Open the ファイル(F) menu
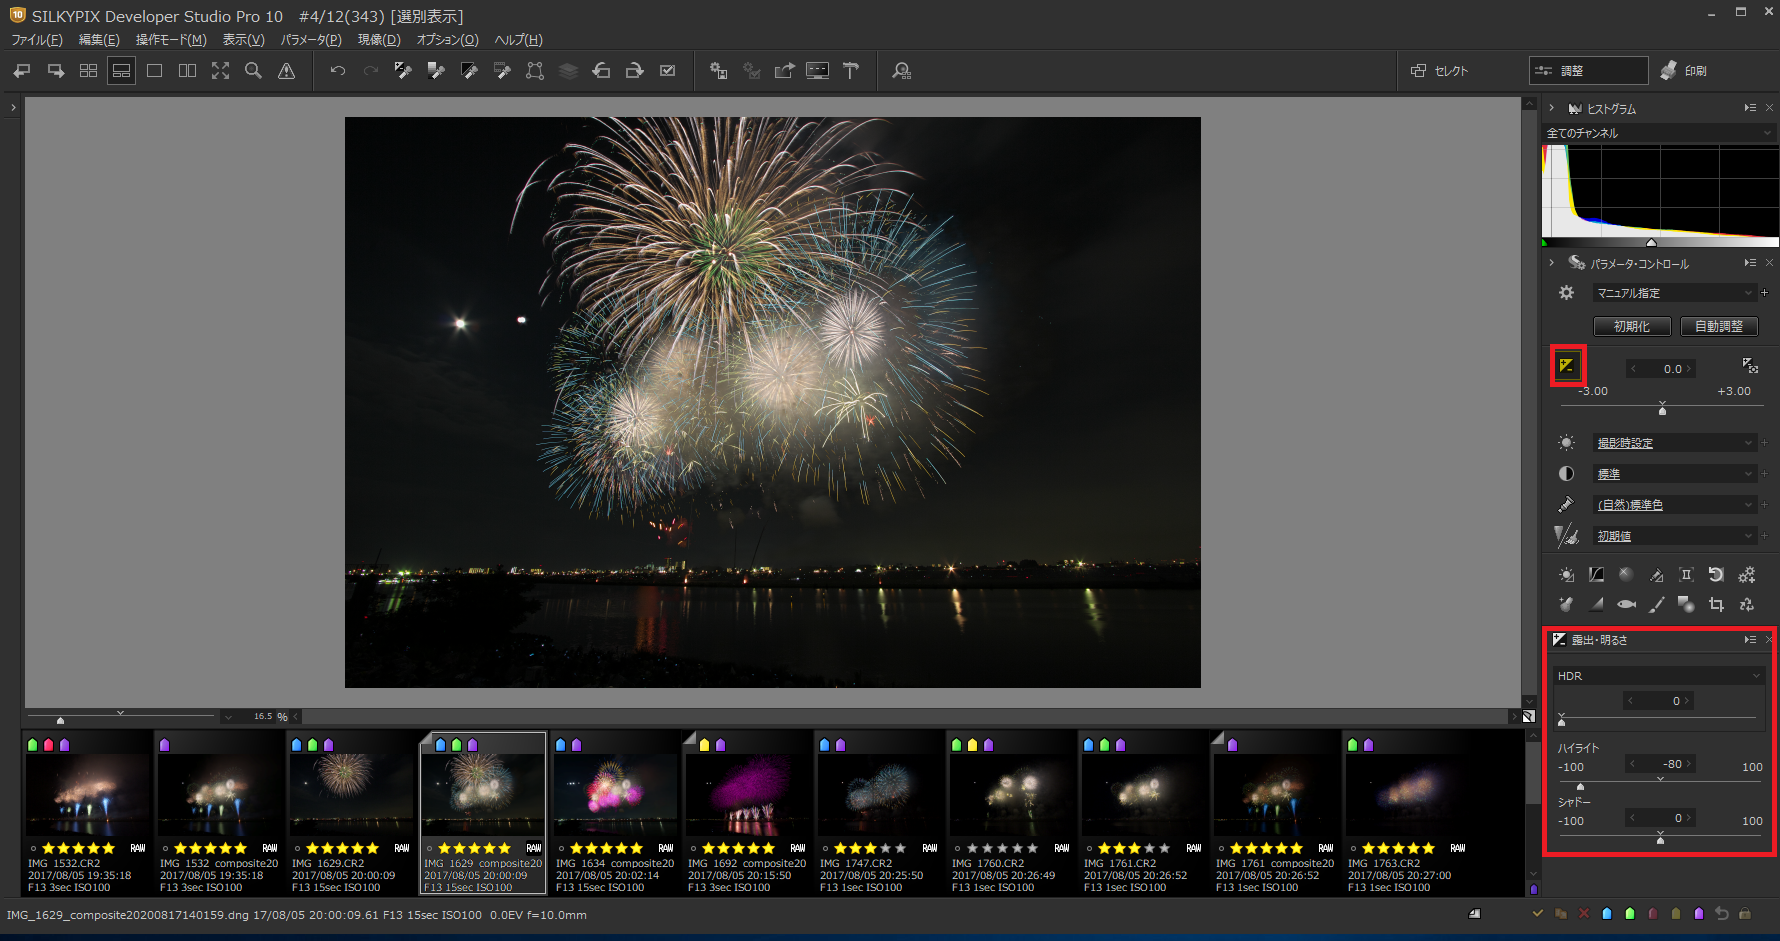The width and height of the screenshot is (1780, 941). coord(37,40)
